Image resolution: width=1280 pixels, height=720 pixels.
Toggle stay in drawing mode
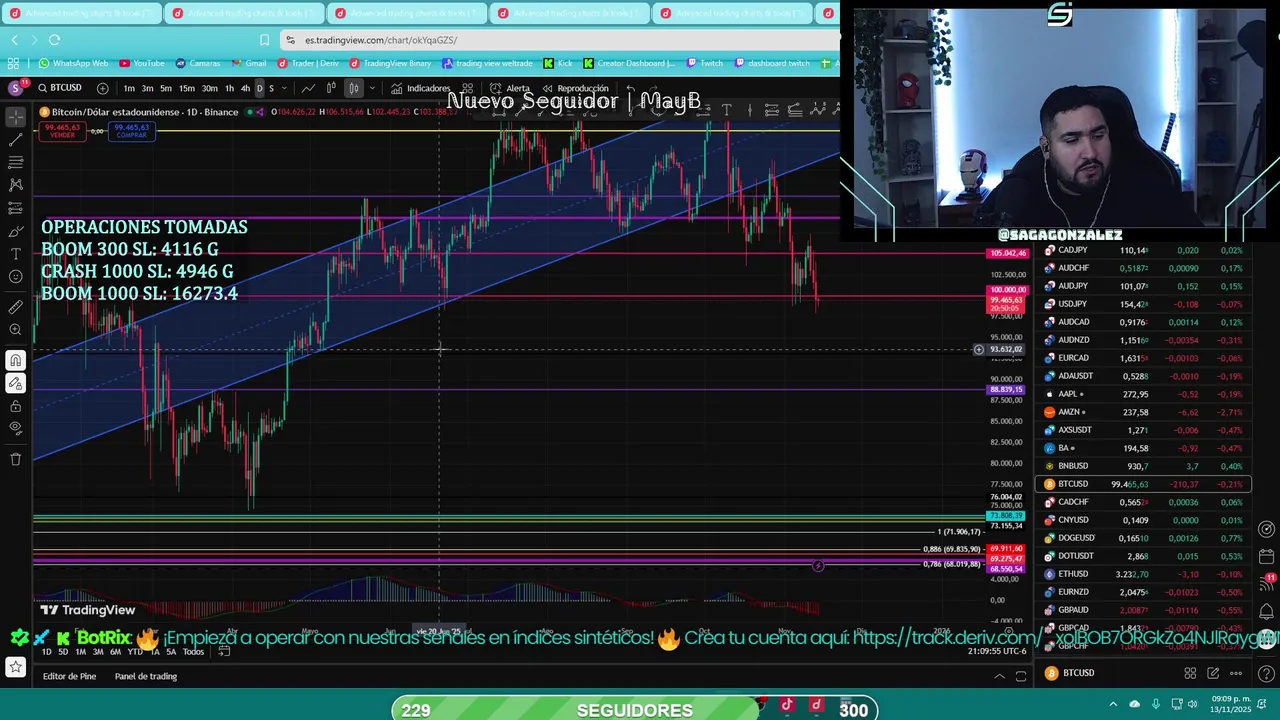tap(16, 383)
